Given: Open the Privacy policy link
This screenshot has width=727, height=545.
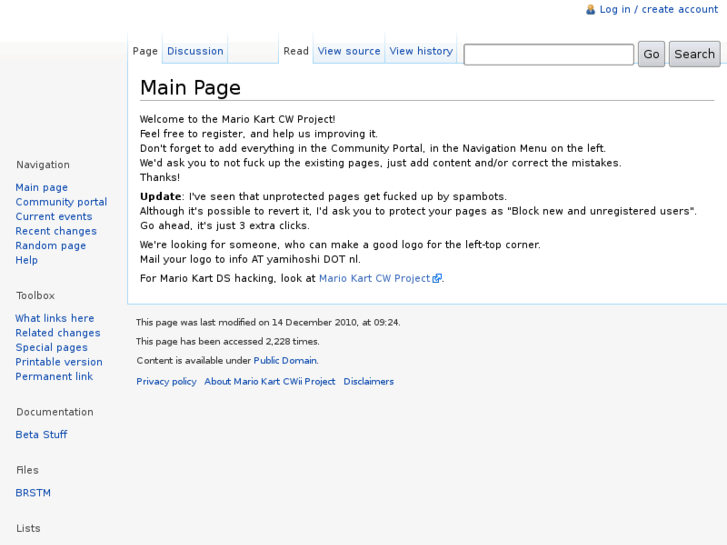Looking at the screenshot, I should pos(166,381).
